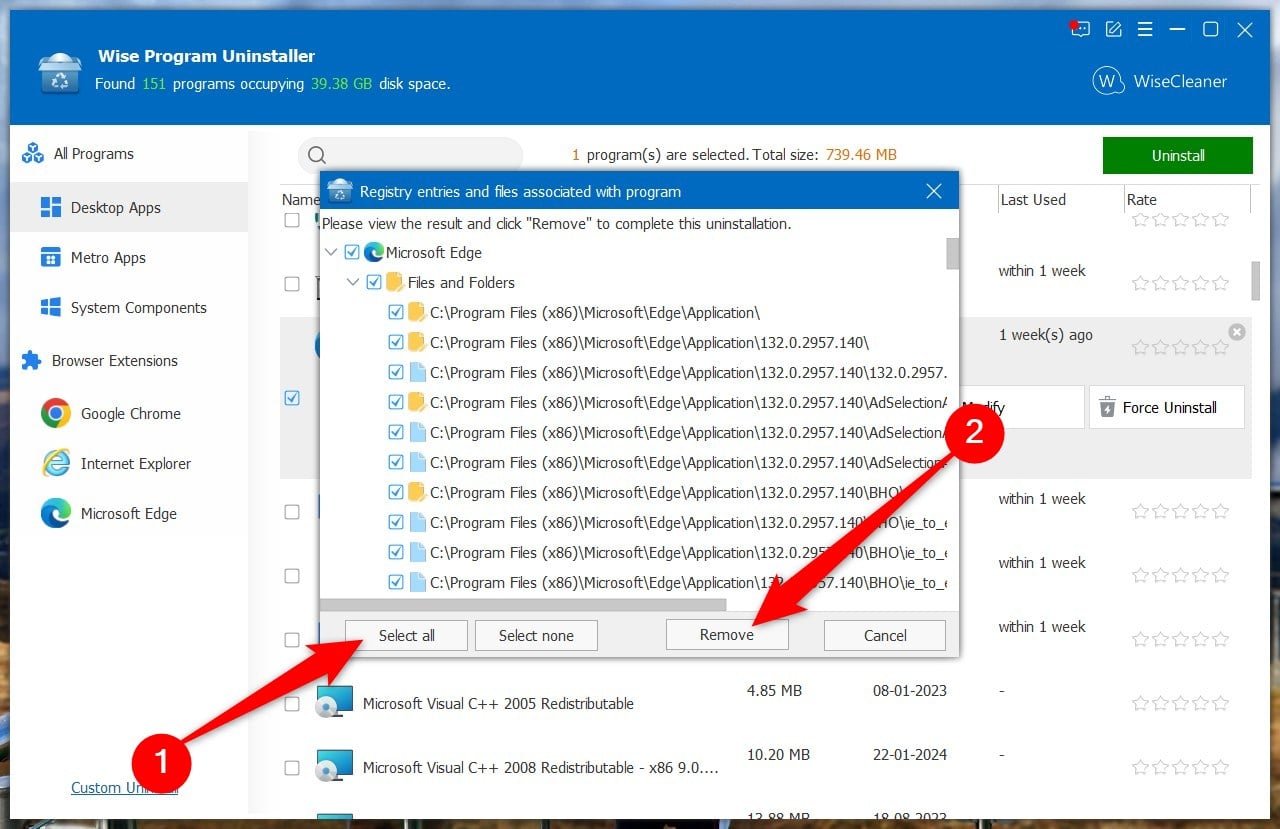
Task: Click the pencil note icon in title bar
Action: pos(1113,29)
